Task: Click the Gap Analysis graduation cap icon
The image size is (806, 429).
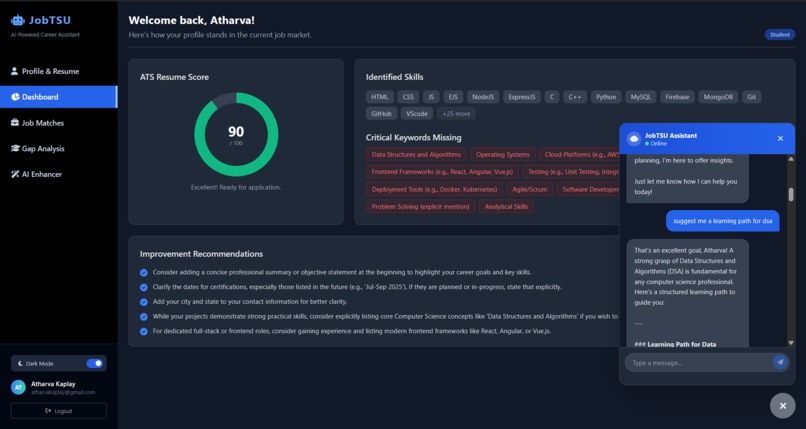Action: [x=15, y=148]
